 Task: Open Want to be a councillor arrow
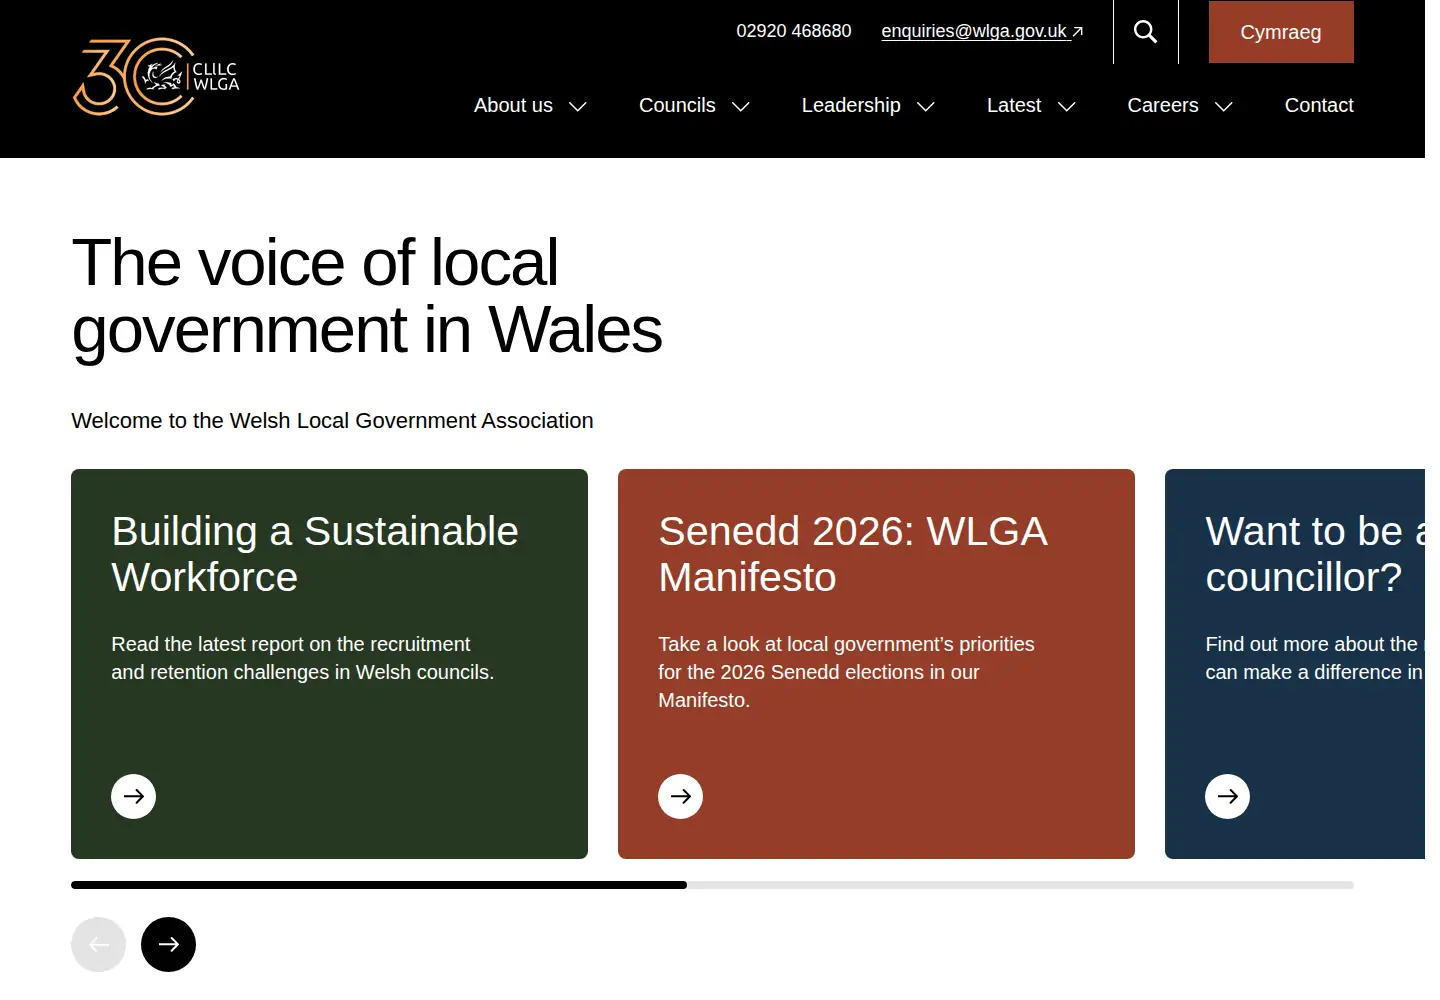pyautogui.click(x=1227, y=797)
